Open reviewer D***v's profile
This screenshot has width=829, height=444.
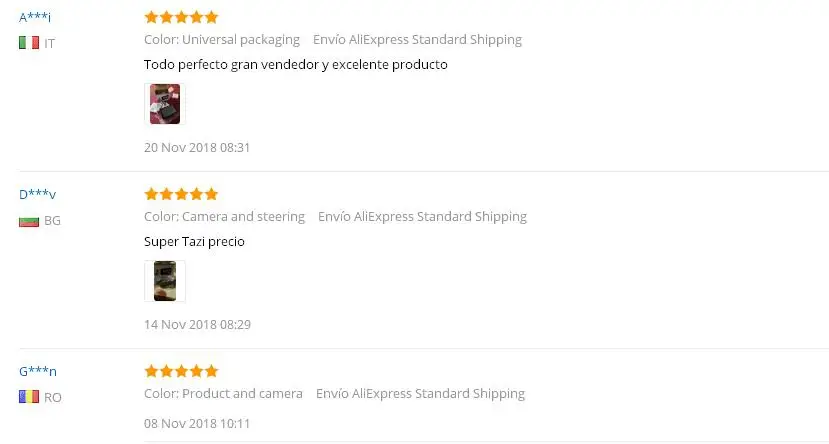click(x=37, y=194)
